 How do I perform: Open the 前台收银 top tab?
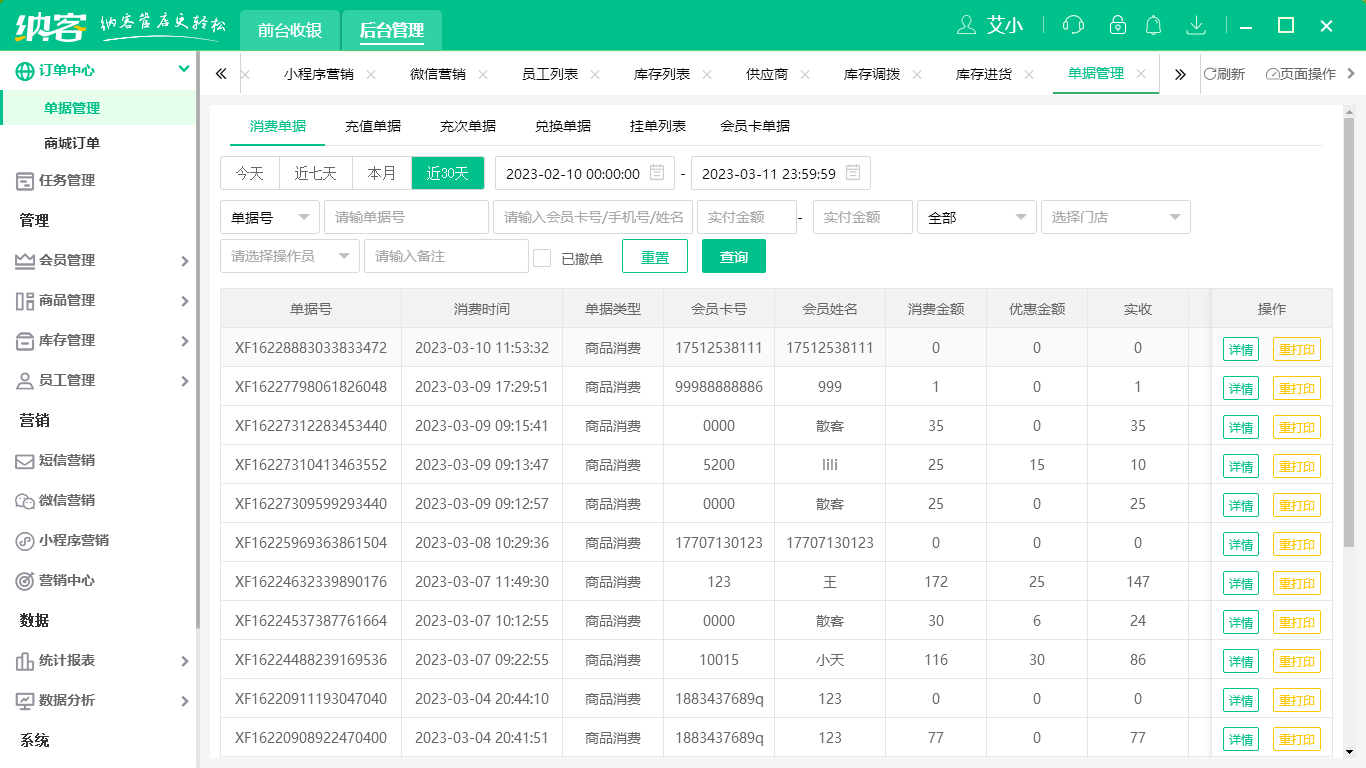click(290, 30)
